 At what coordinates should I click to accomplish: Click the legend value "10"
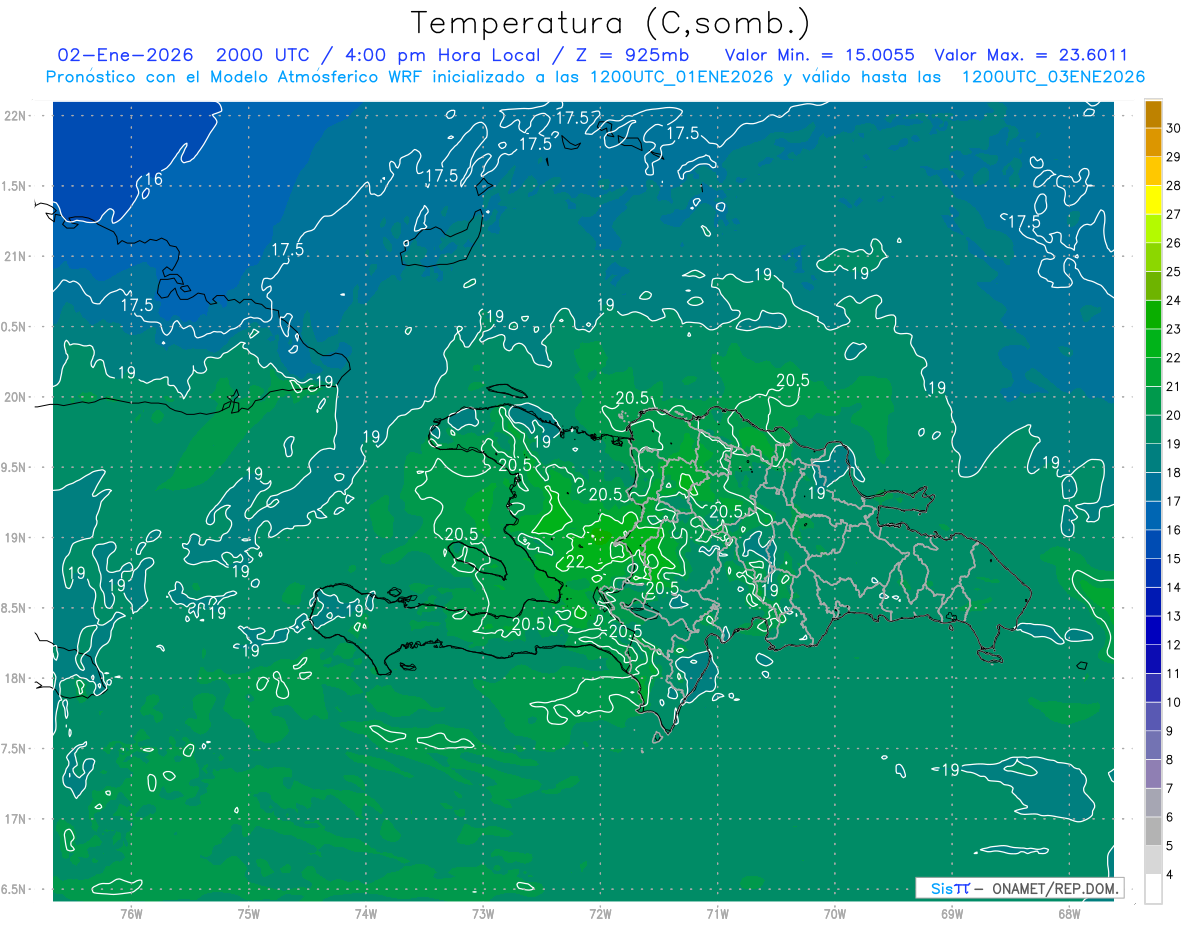pos(1173,703)
